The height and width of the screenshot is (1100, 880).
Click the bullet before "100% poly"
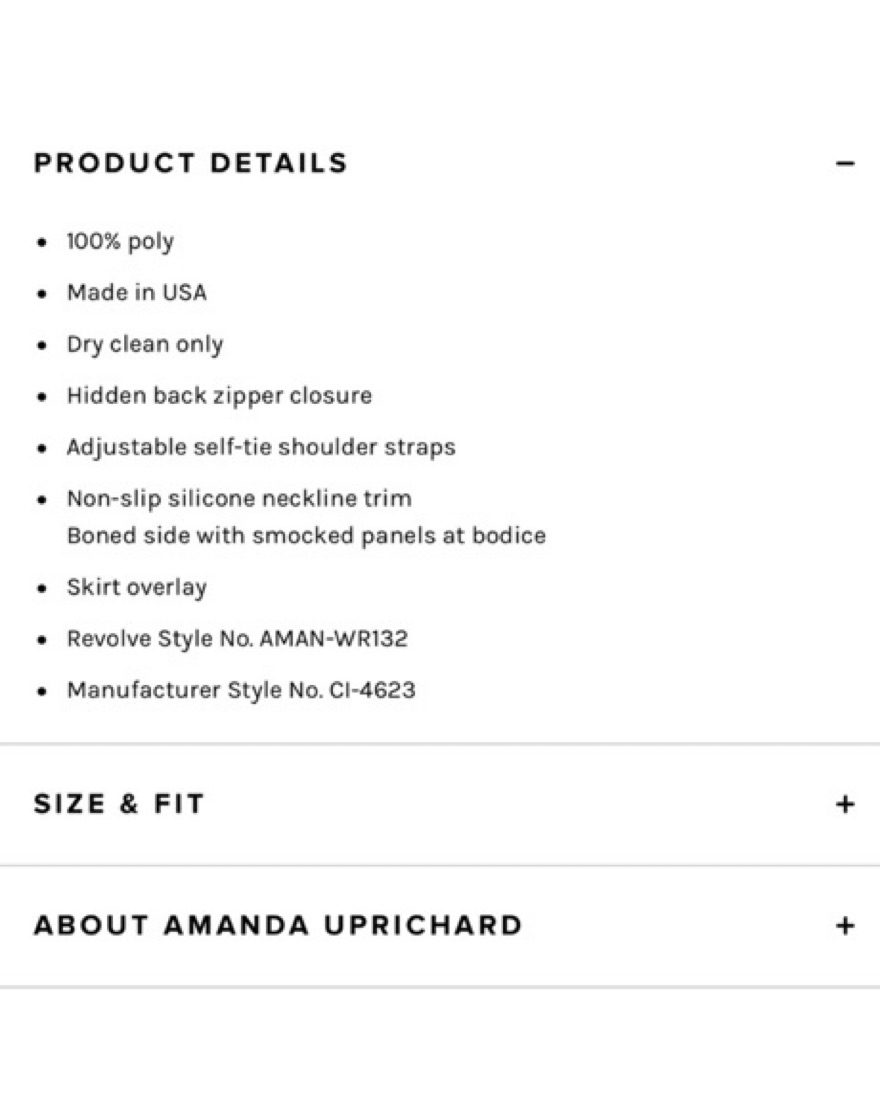[42, 243]
